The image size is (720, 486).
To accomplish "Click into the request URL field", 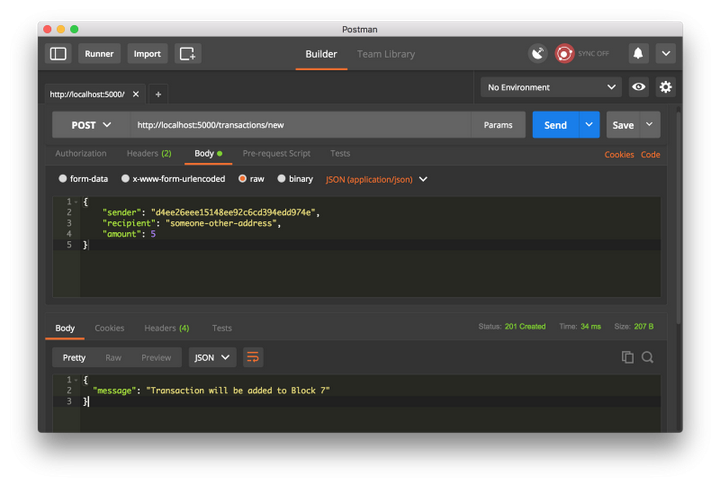I will 300,125.
